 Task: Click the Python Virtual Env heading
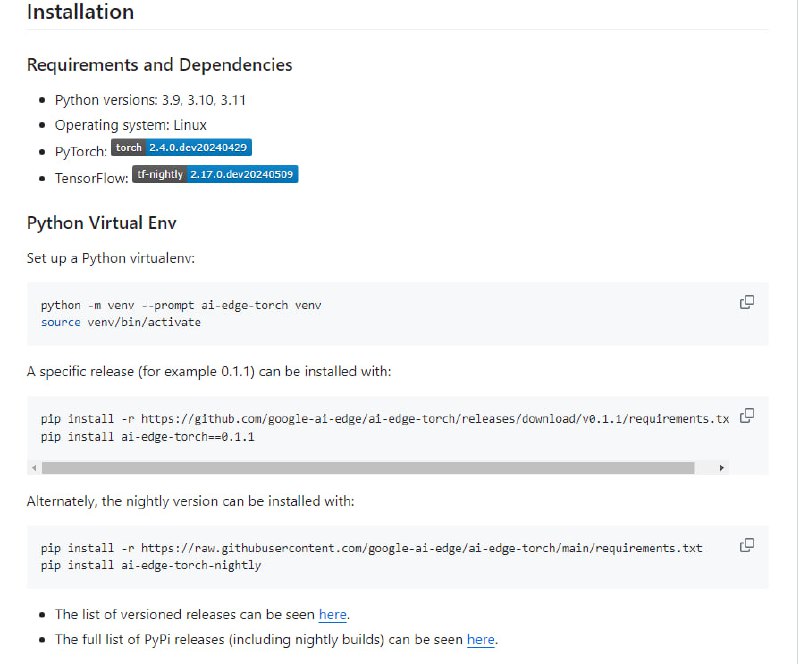(x=101, y=222)
